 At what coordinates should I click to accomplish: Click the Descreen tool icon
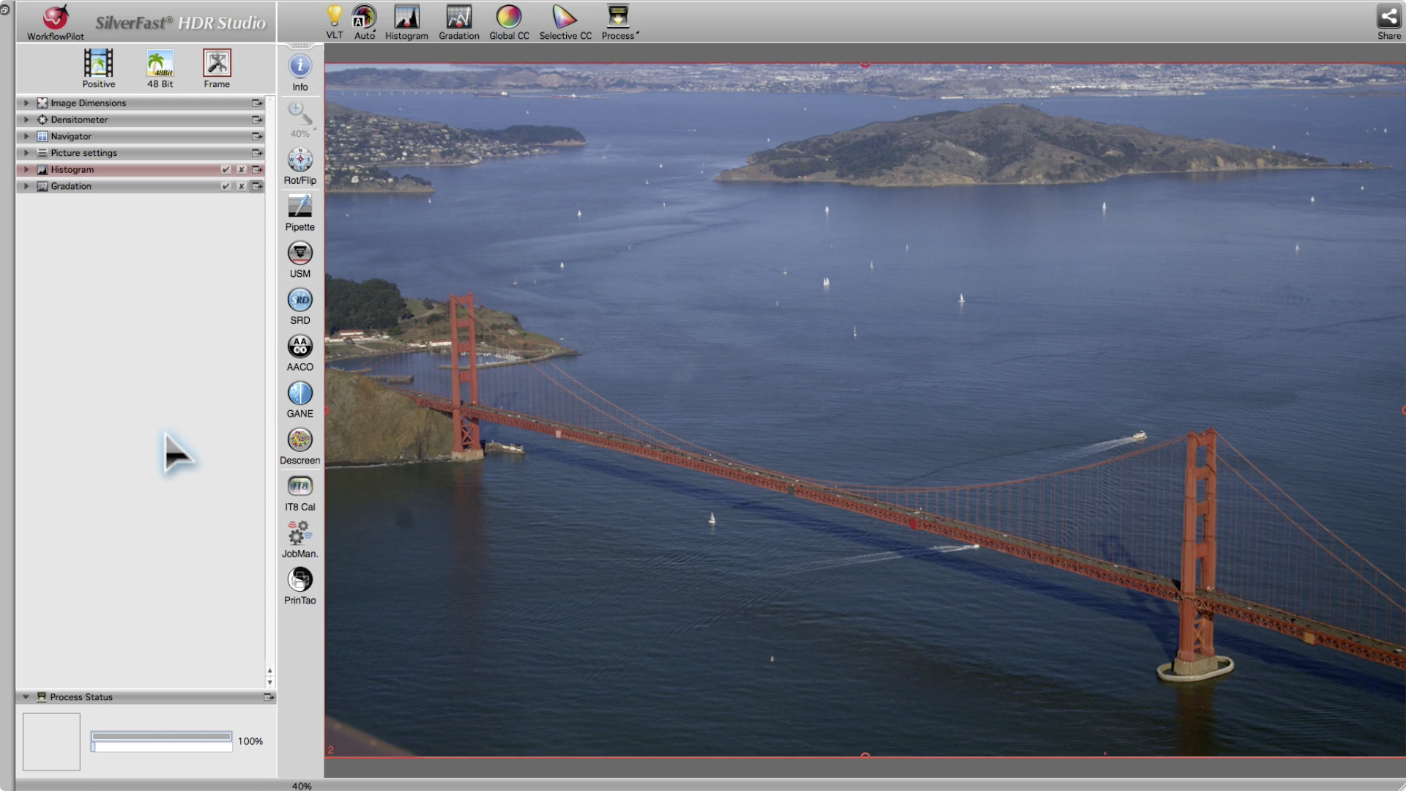299,440
